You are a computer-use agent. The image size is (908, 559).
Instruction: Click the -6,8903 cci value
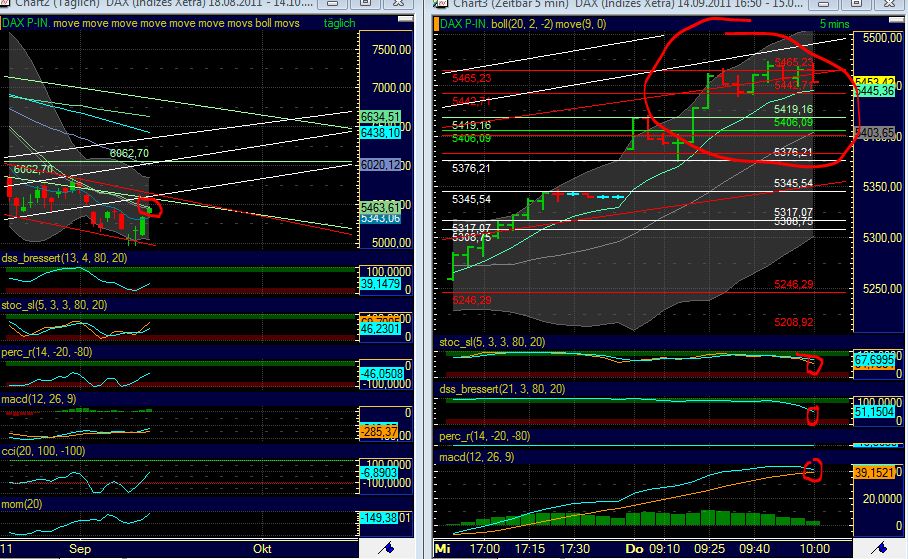point(379,472)
